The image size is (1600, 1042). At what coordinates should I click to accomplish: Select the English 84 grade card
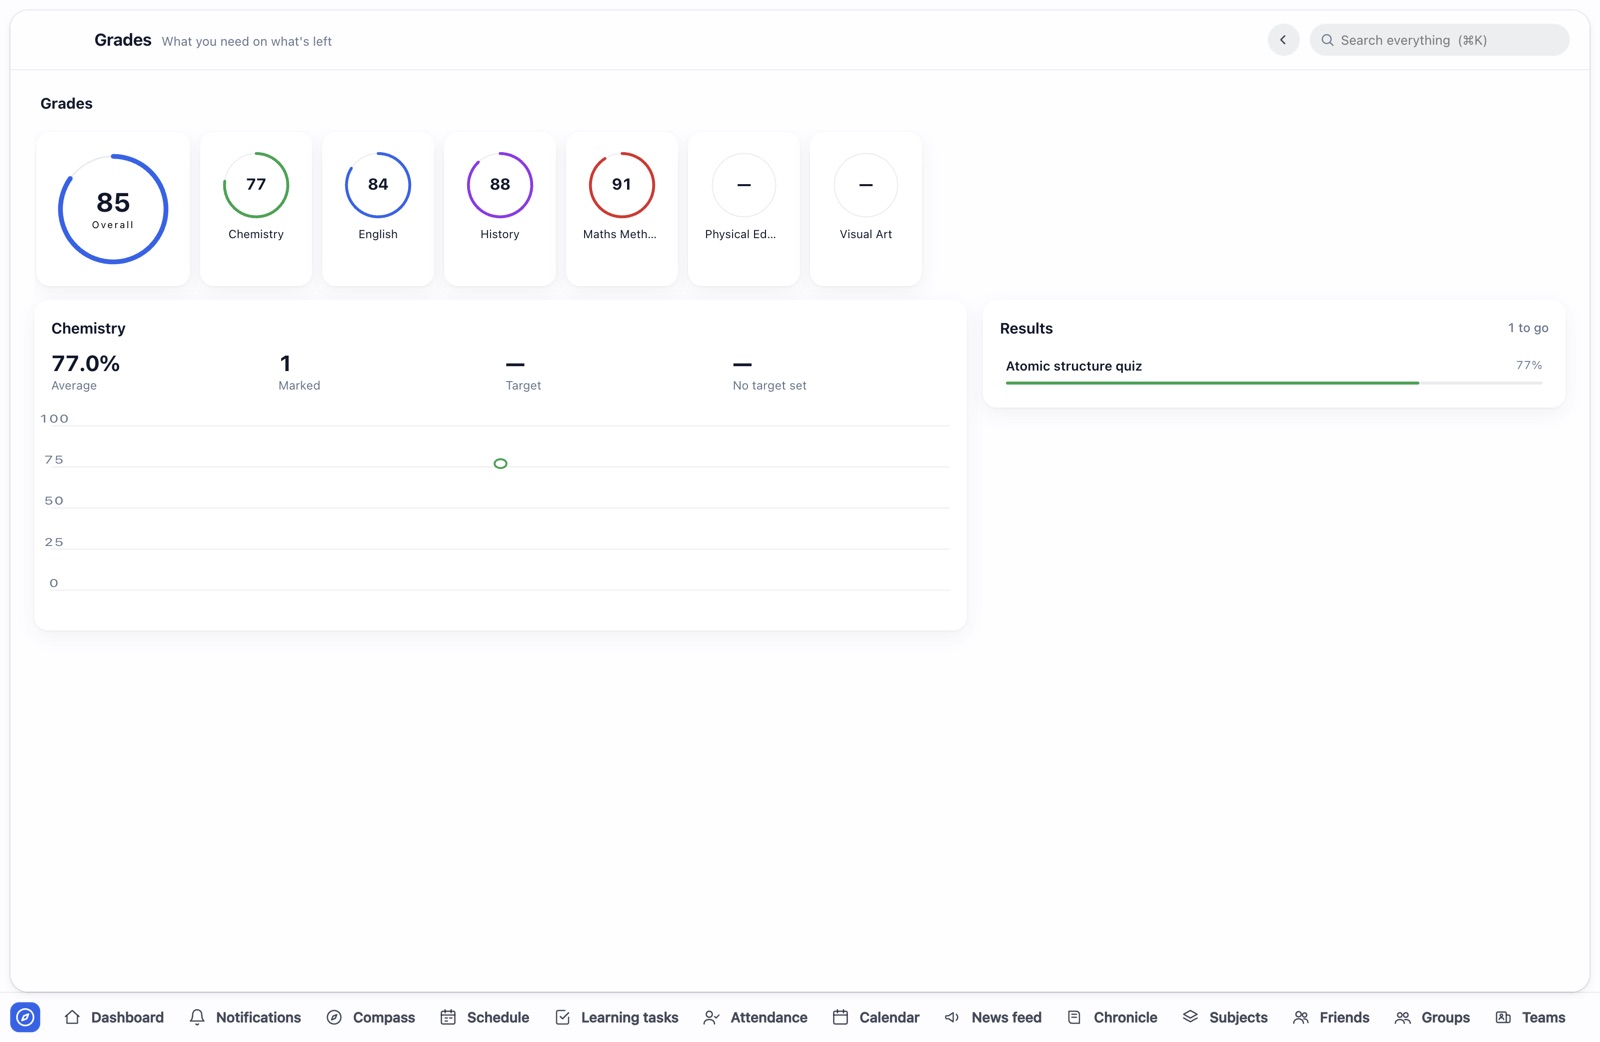pyautogui.click(x=378, y=209)
